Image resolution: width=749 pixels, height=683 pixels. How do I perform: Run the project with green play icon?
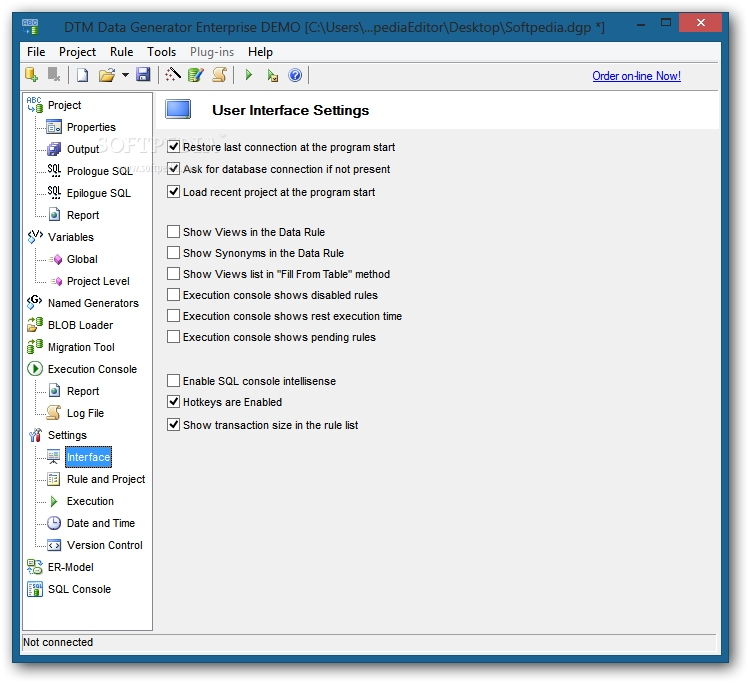click(x=249, y=75)
